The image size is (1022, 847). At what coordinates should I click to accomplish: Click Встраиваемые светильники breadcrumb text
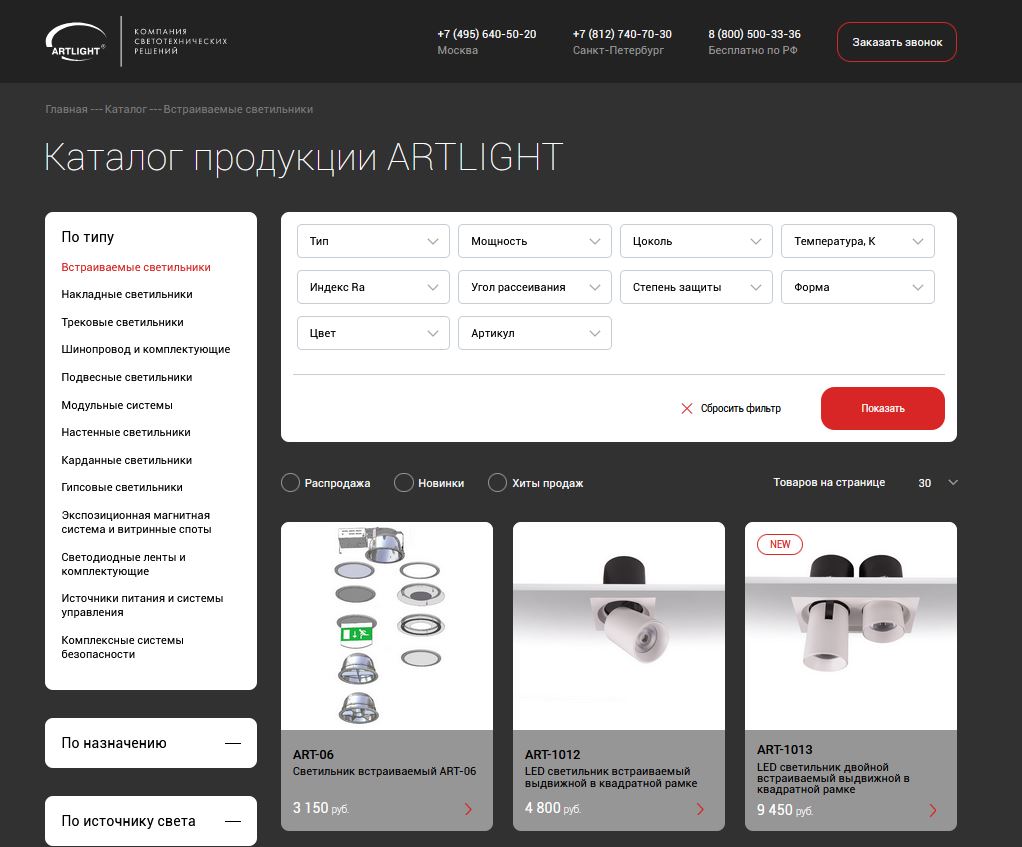(238, 109)
